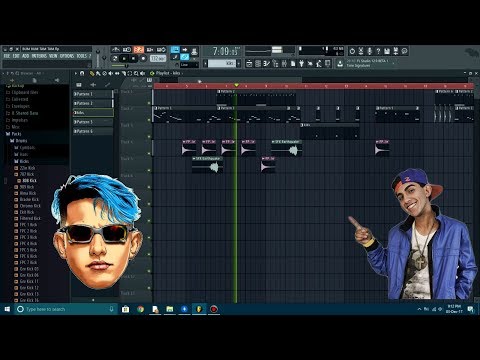This screenshot has height=360, width=480.
Task: Open the Line snap dropdown
Action: (189, 65)
